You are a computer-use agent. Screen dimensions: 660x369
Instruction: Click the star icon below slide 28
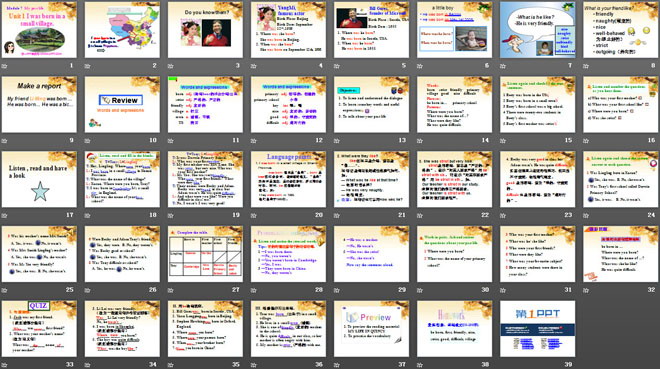[x=254, y=290]
